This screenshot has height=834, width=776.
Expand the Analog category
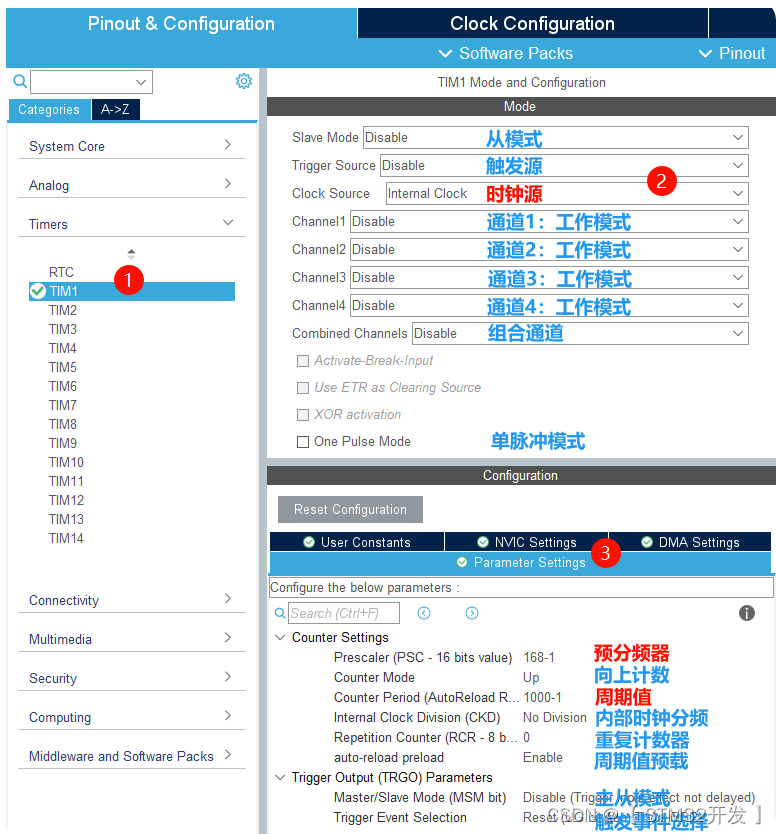pyautogui.click(x=131, y=185)
